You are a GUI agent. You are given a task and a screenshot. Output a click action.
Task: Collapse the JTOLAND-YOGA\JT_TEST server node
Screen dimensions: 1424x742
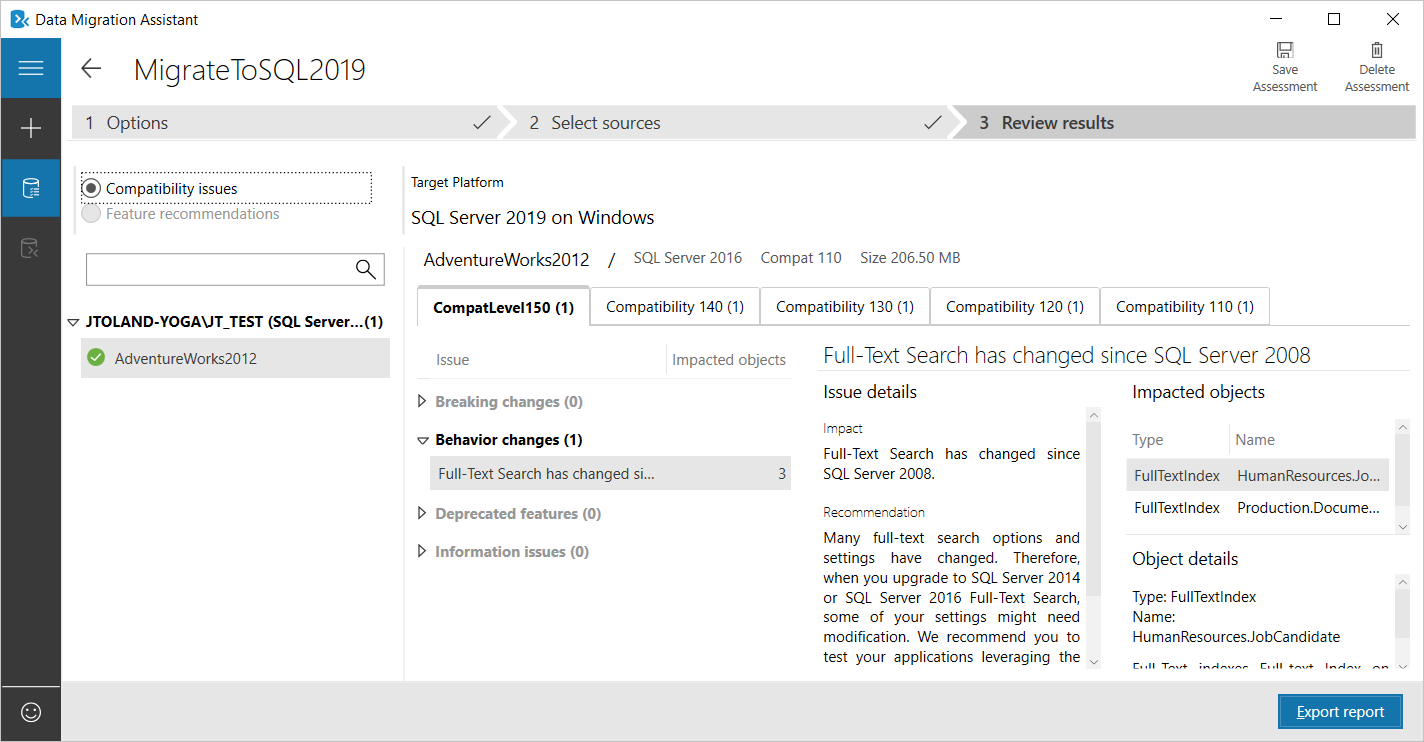click(73, 322)
